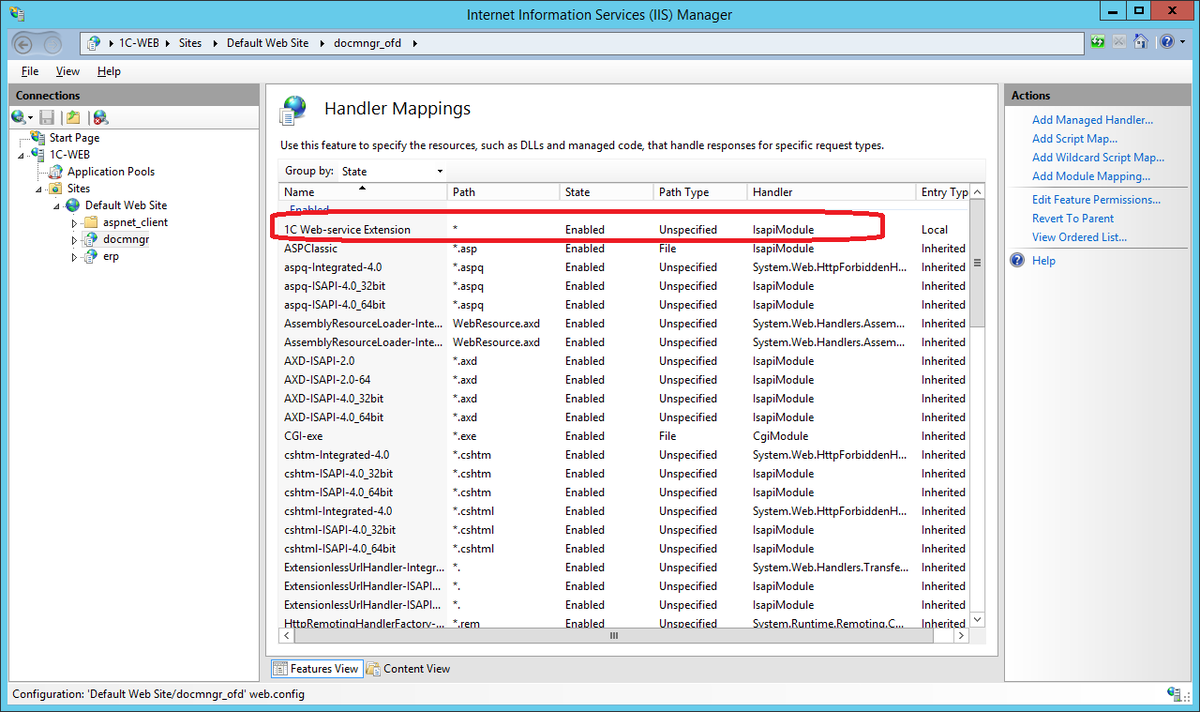Click the docmngr application icon
The height and width of the screenshot is (712, 1200).
pyautogui.click(x=90, y=239)
